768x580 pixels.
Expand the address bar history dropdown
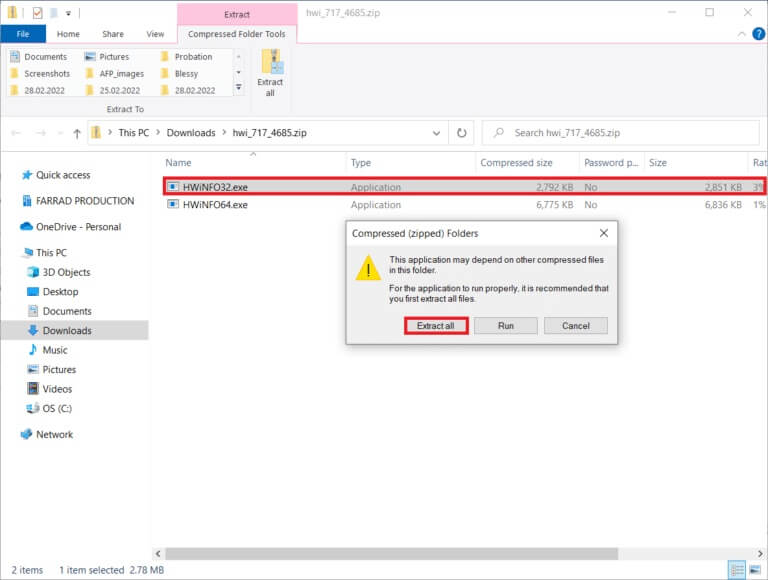pyautogui.click(x=436, y=133)
